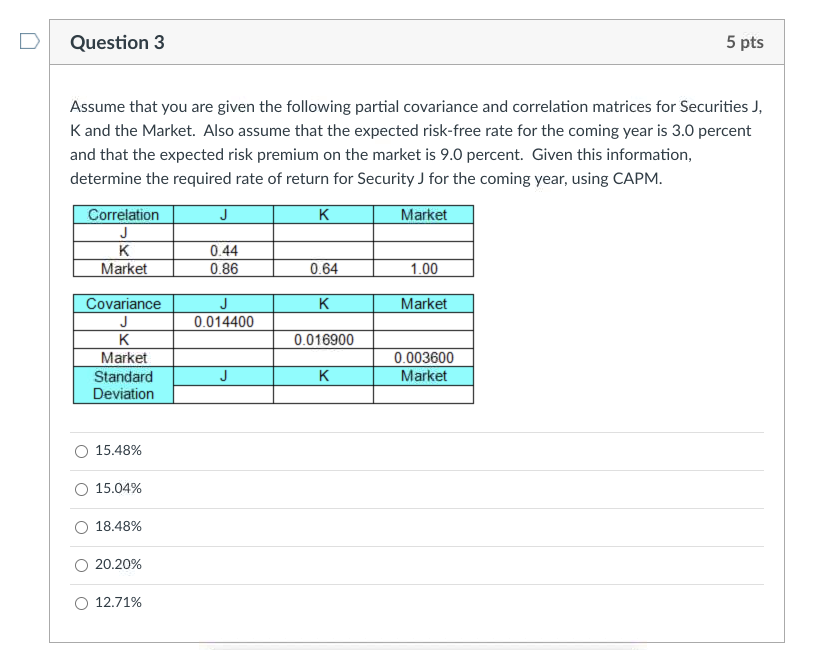This screenshot has width=838, height=650.
Task: Click the empty cell under J for row J
Action: 222,231
